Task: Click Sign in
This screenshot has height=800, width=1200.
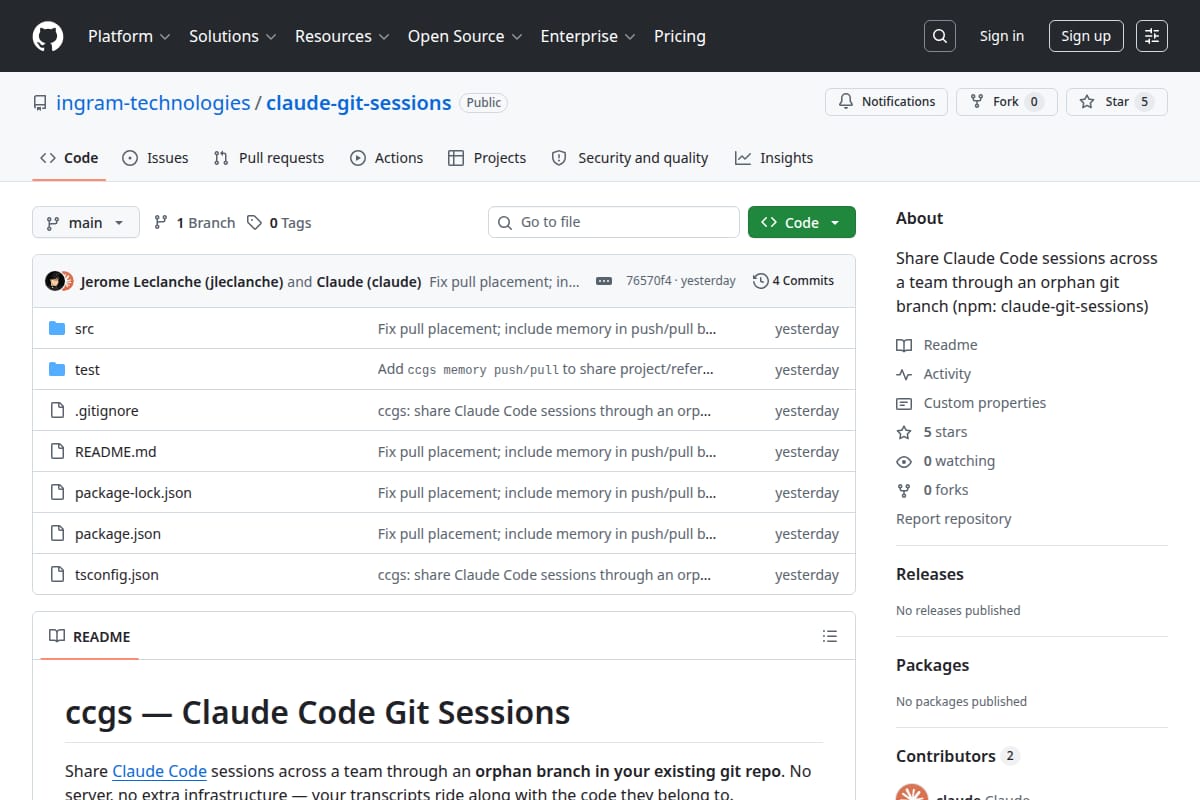Action: point(1002,36)
